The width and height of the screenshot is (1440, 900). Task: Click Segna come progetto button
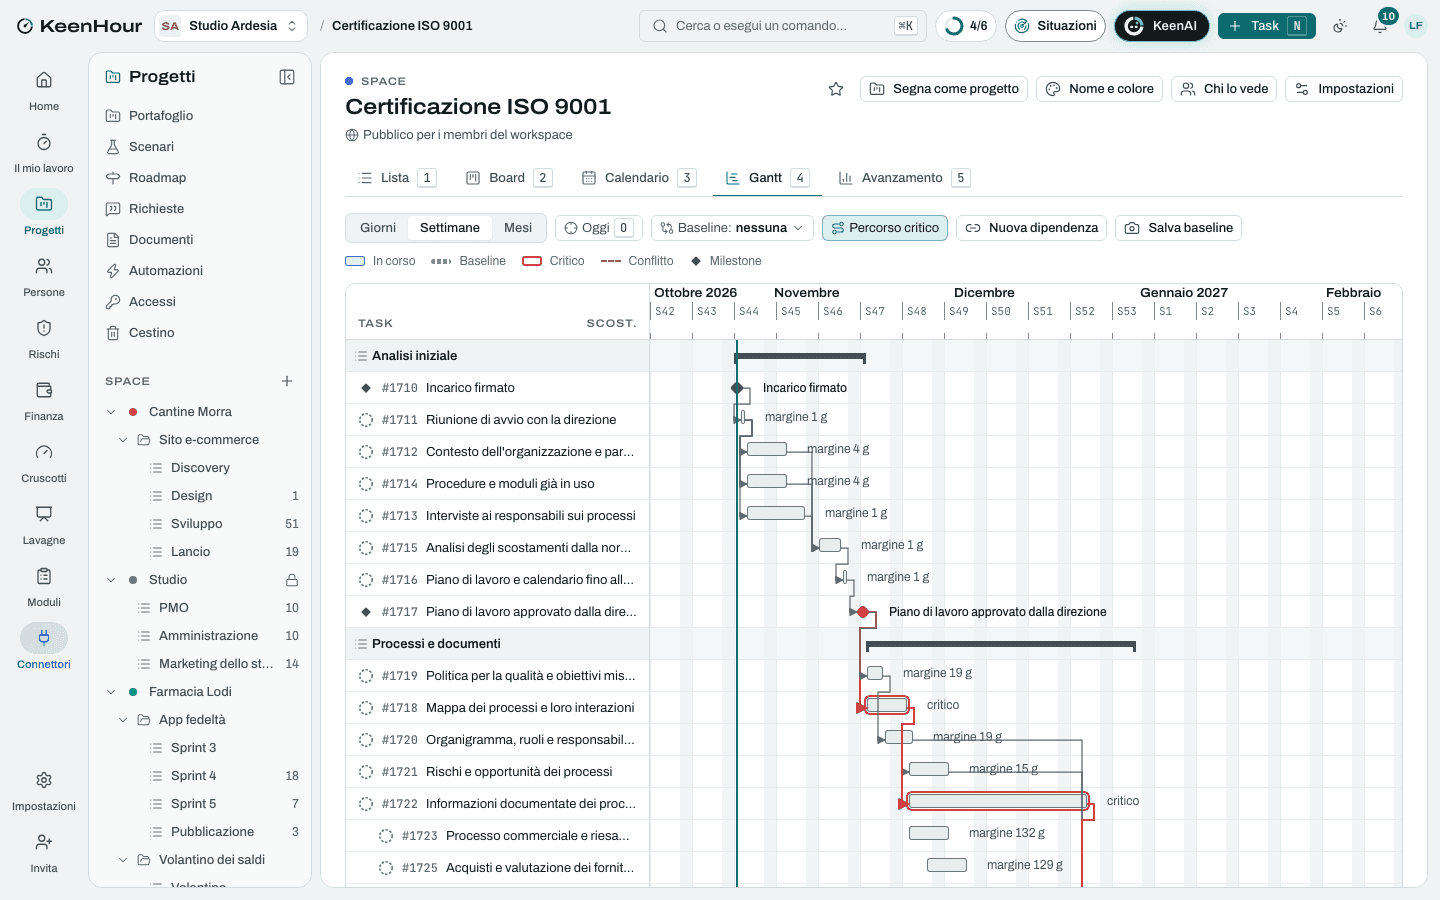click(x=944, y=89)
